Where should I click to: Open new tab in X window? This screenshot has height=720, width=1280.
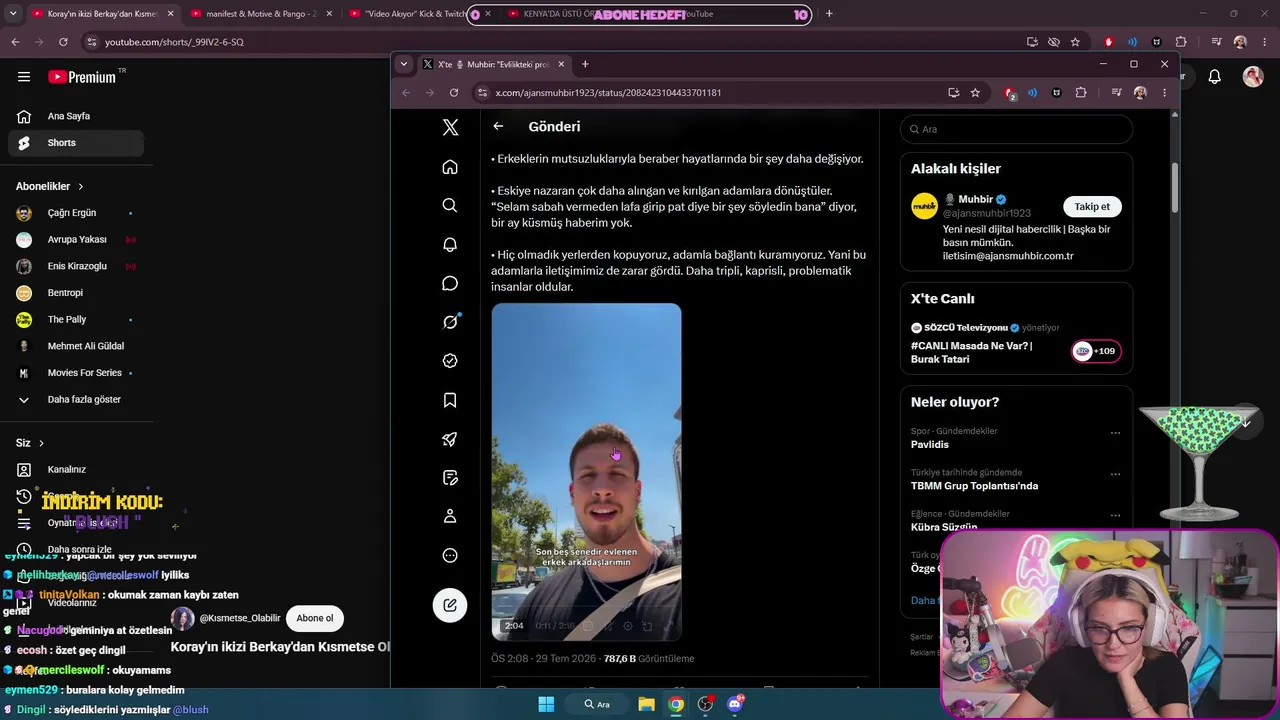[585, 64]
